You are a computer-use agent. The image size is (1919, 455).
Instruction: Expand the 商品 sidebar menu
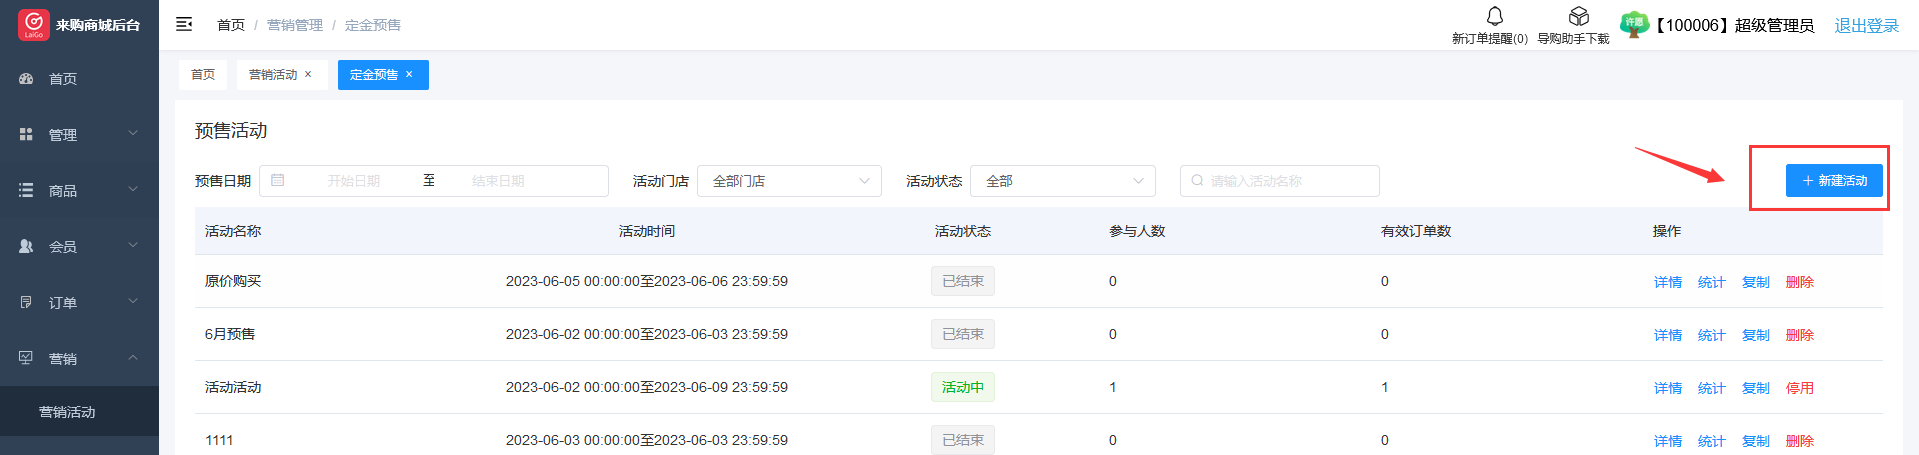(79, 190)
